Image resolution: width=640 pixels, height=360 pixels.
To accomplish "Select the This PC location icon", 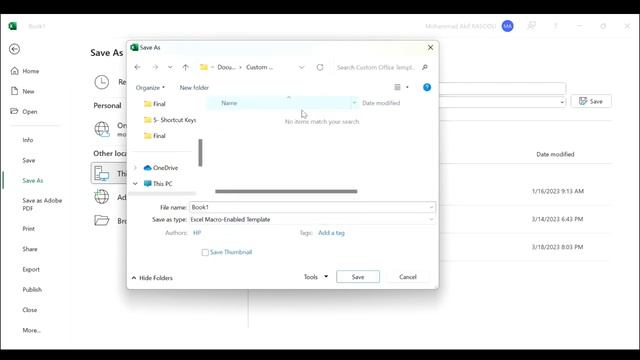I will point(102,173).
